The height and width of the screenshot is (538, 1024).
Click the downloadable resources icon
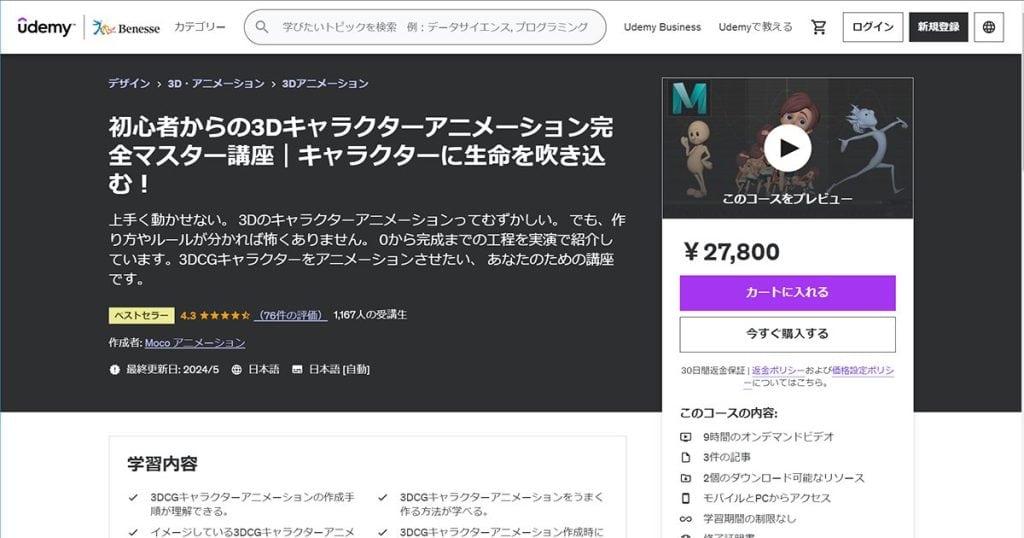686,479
